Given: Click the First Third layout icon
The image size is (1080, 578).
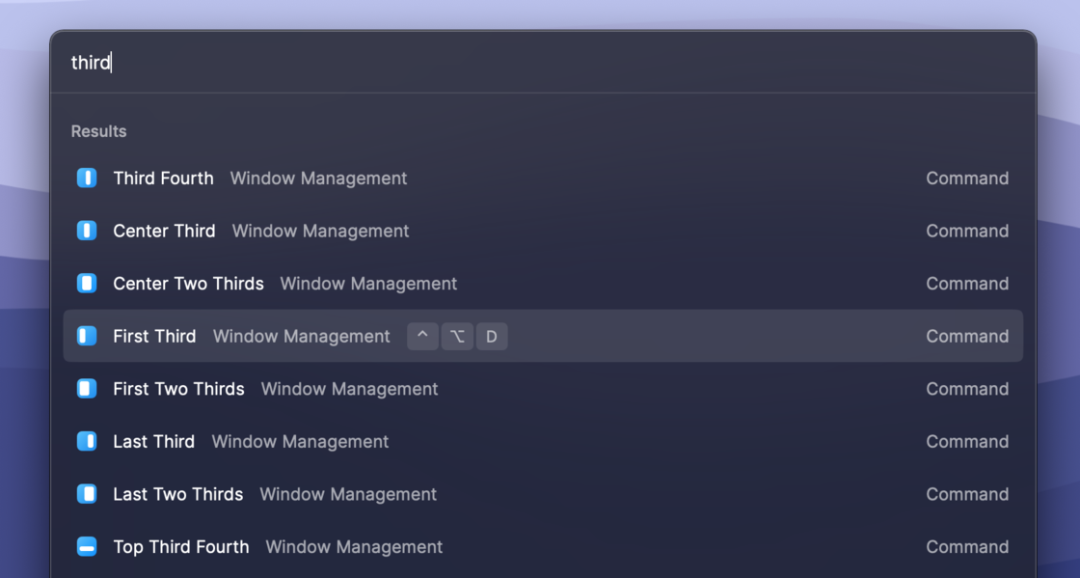Looking at the screenshot, I should click(87, 336).
